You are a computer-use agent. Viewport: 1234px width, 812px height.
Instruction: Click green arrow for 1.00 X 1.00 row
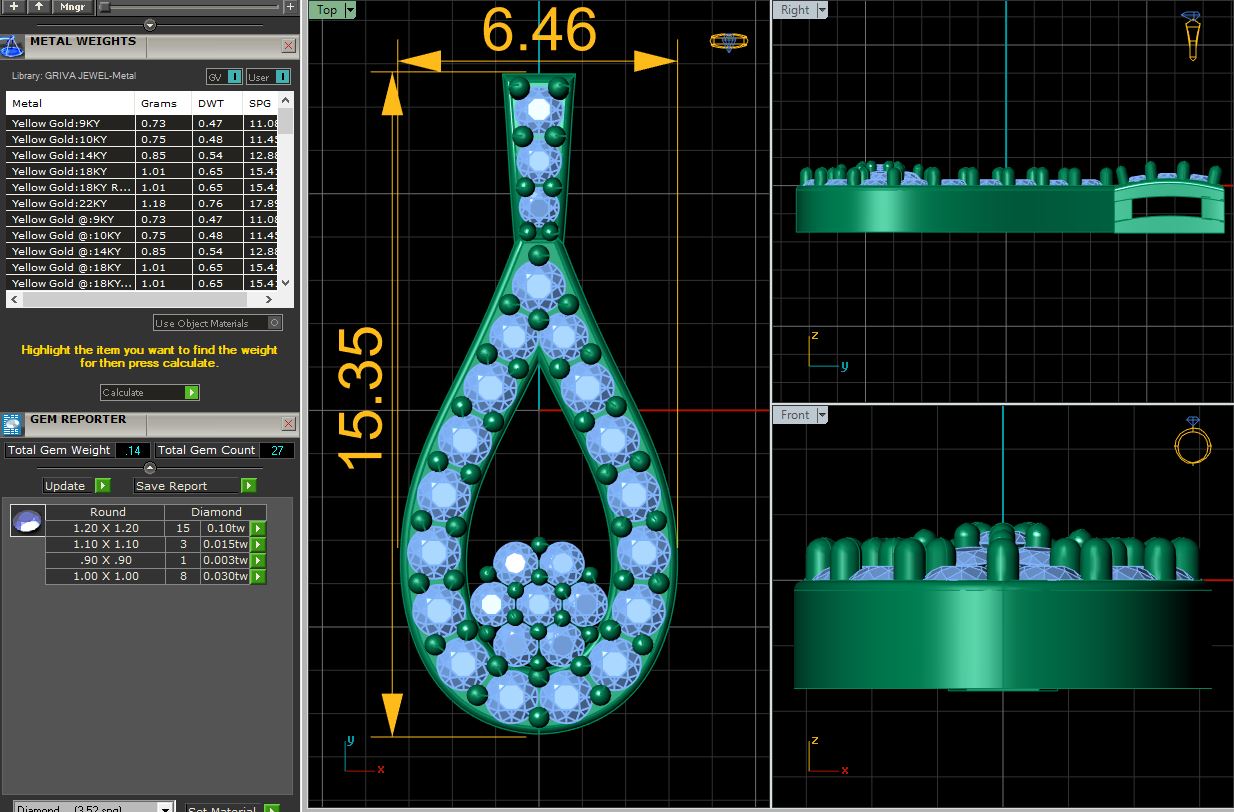click(x=258, y=576)
